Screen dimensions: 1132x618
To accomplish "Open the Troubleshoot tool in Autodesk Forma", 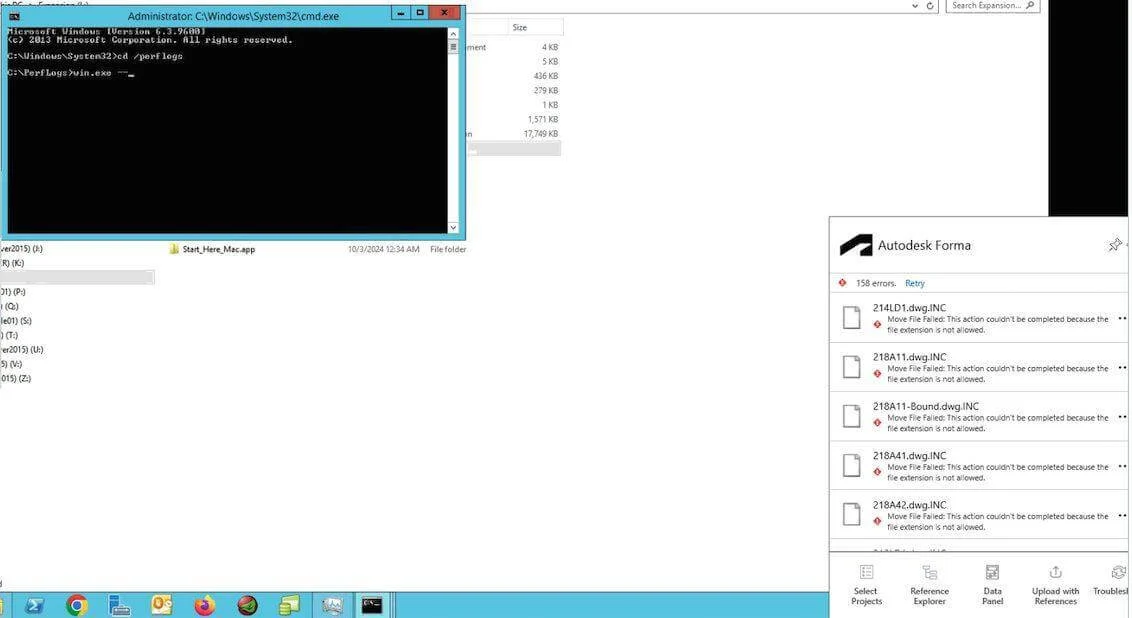I will (1113, 581).
